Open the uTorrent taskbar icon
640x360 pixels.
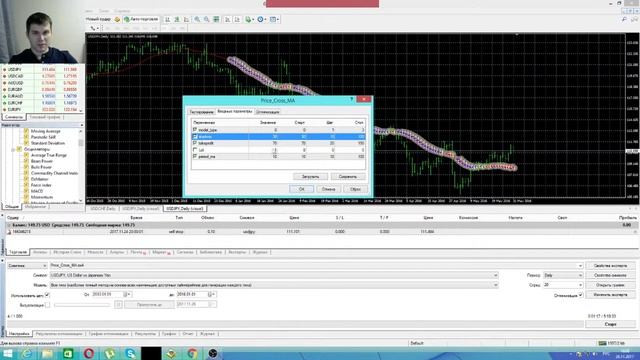109,353
